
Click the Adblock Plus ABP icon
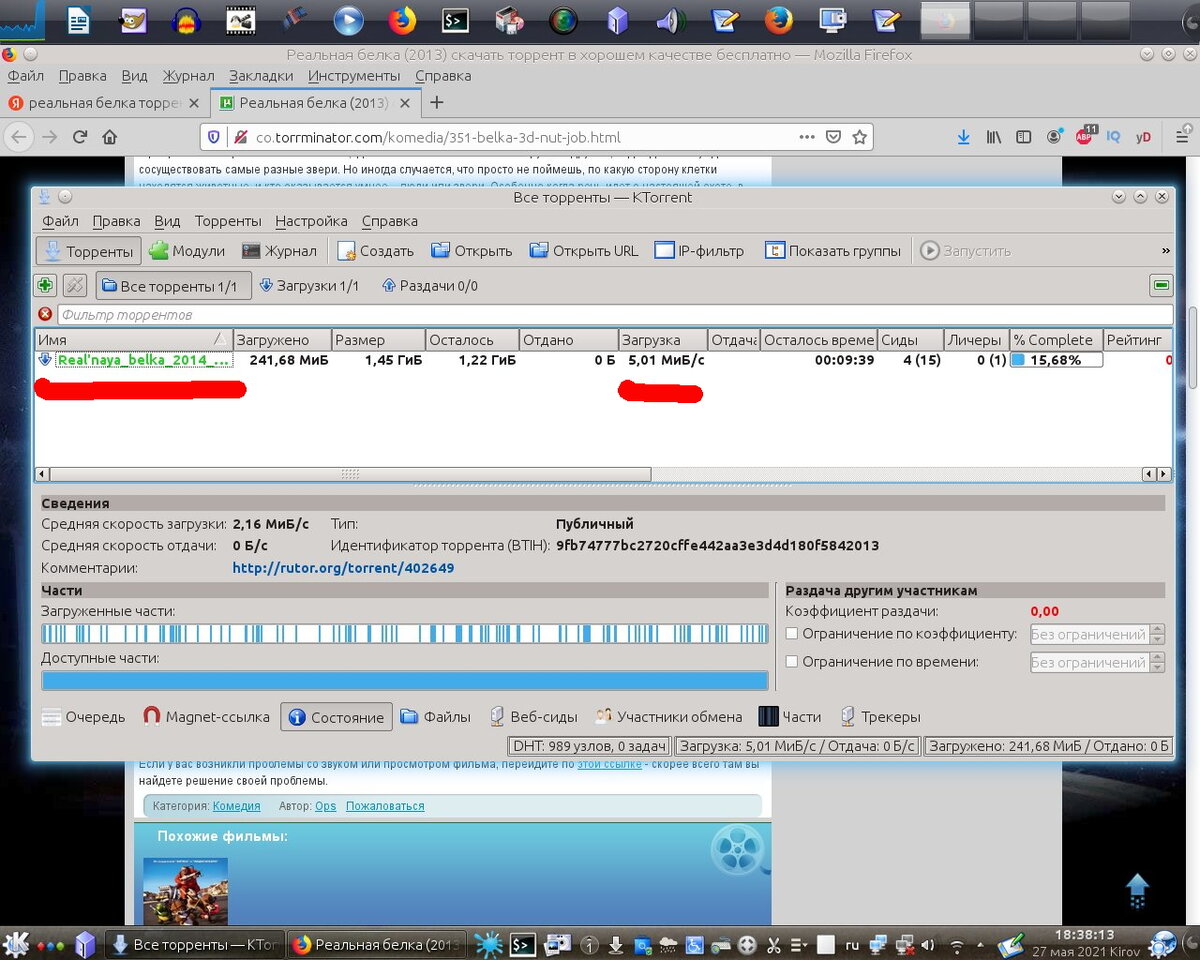(1085, 137)
